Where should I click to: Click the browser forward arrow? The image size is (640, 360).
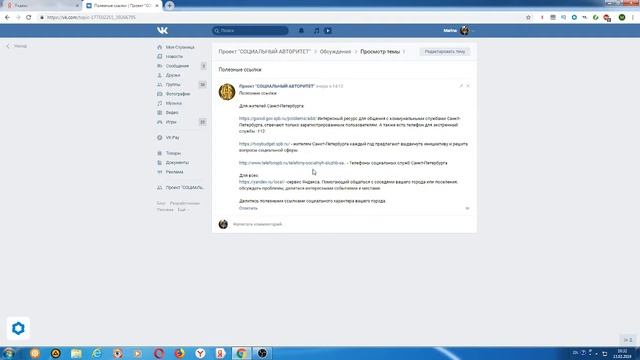click(x=18, y=18)
